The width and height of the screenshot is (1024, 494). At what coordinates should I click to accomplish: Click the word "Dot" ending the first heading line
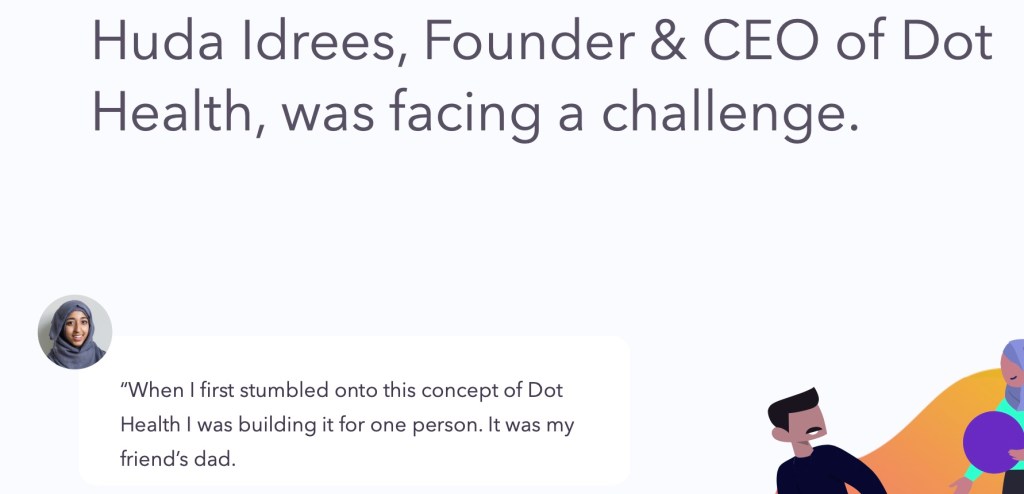[947, 42]
